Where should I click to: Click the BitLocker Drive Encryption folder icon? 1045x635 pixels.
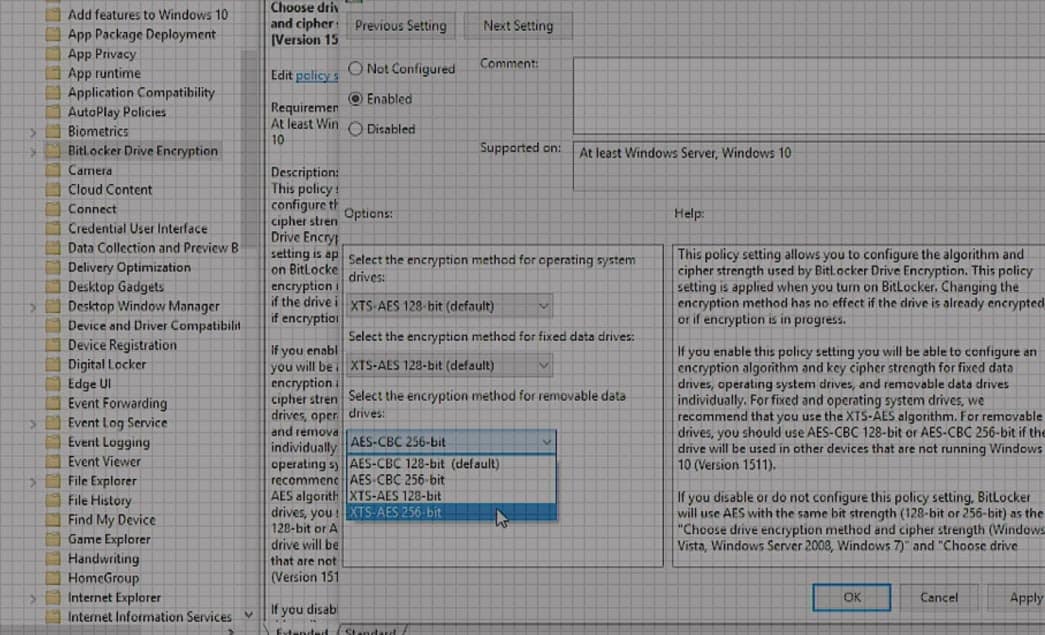click(53, 151)
